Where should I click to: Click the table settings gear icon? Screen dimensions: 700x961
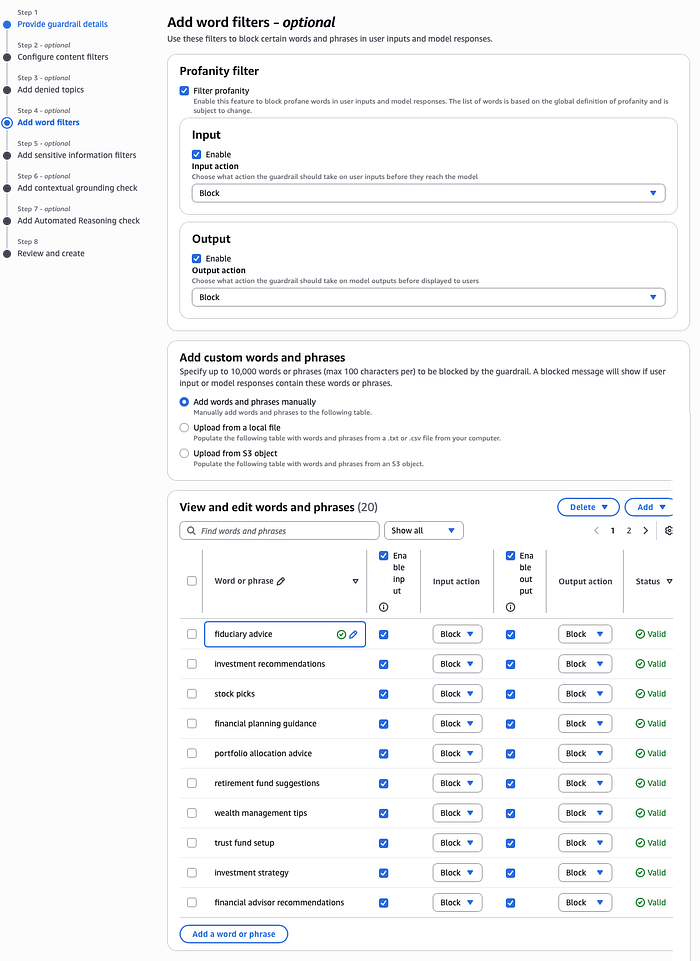coord(669,531)
